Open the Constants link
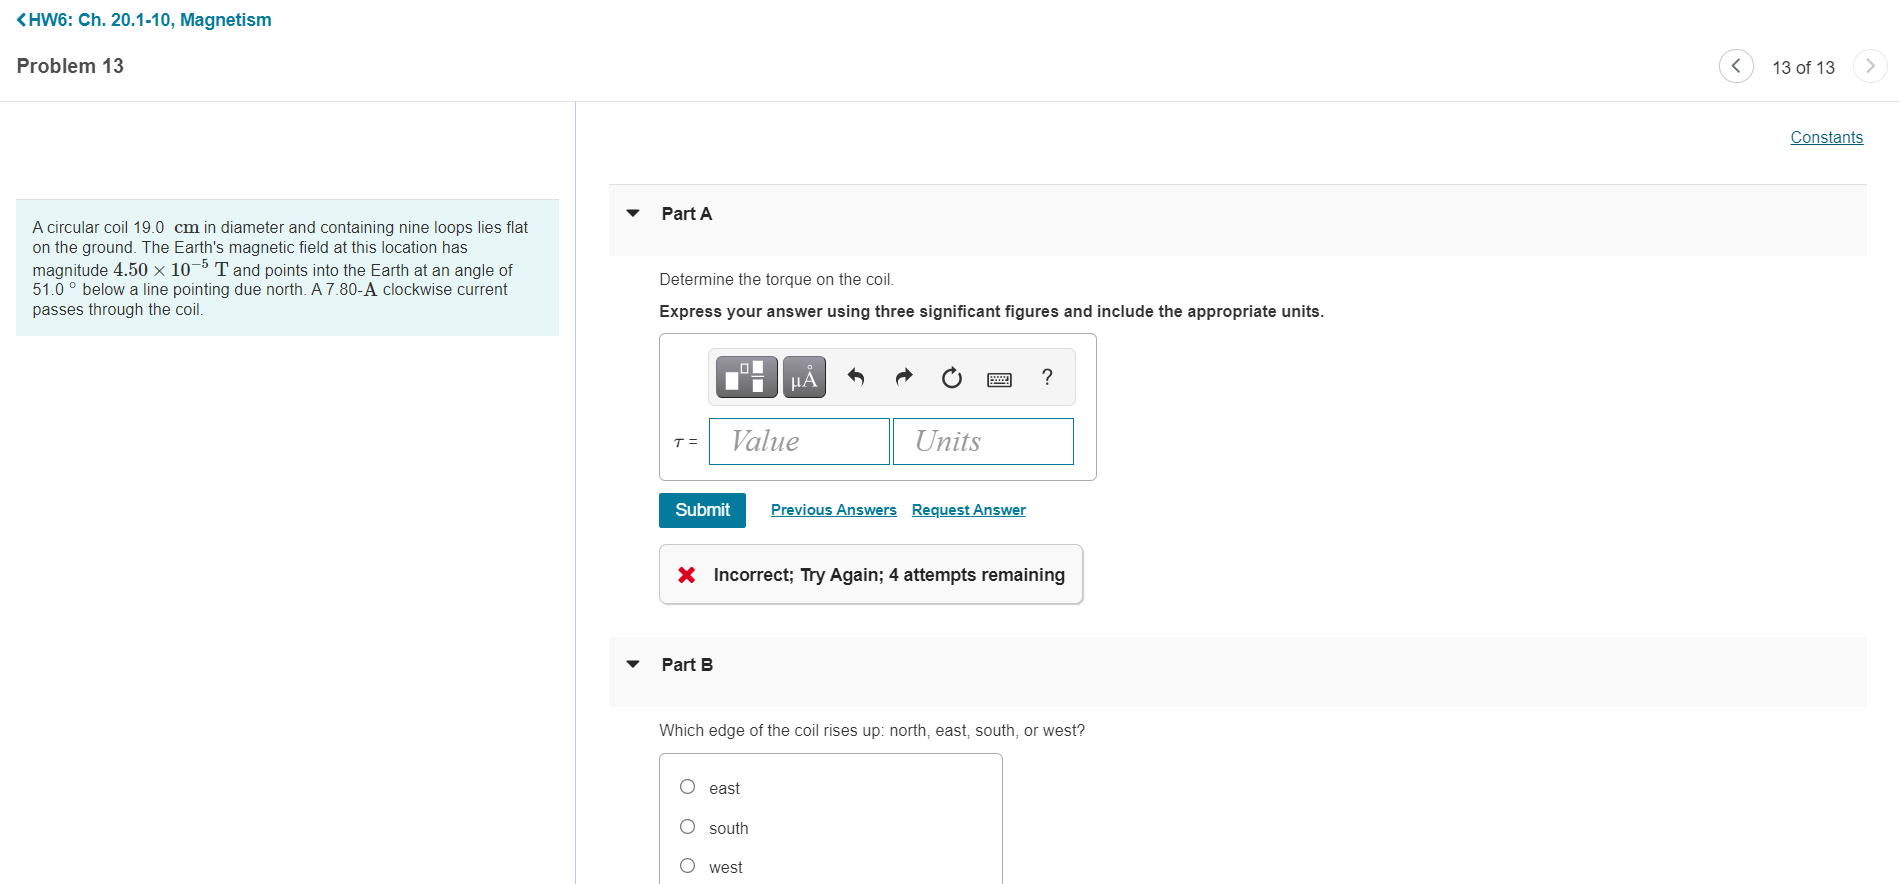Viewport: 1899px width, 884px height. tap(1826, 137)
